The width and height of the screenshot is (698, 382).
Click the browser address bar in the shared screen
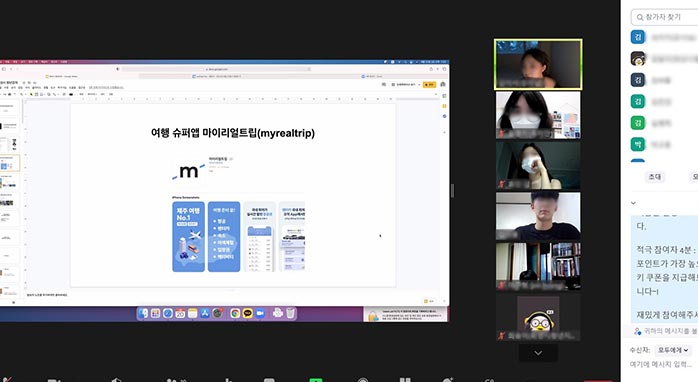[x=216, y=69]
